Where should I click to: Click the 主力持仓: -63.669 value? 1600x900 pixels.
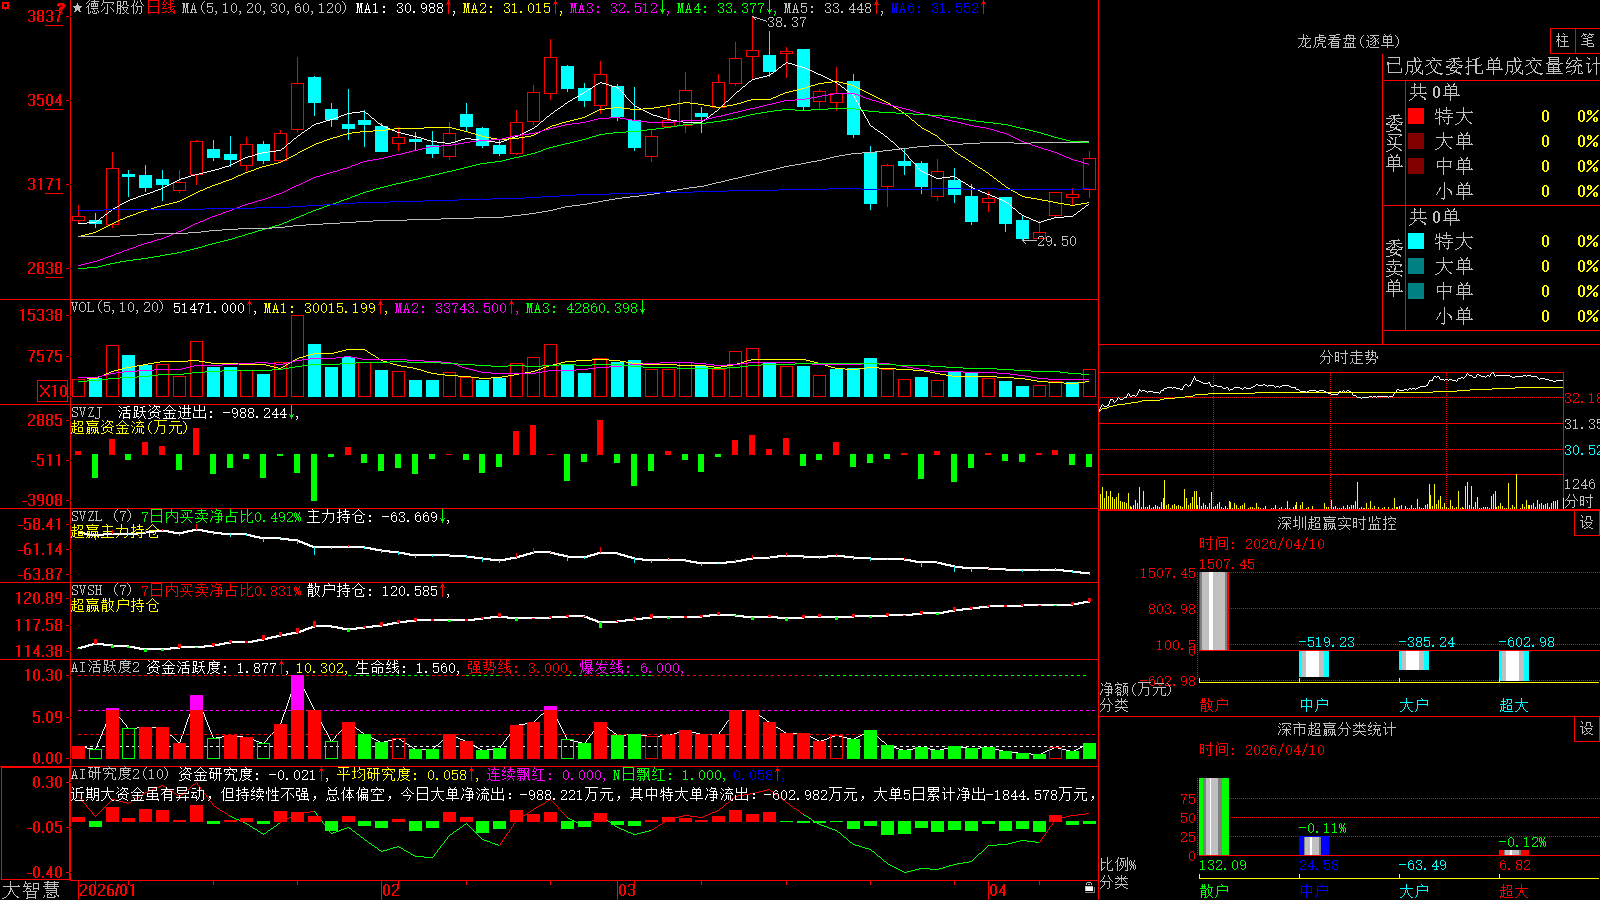click(378, 517)
